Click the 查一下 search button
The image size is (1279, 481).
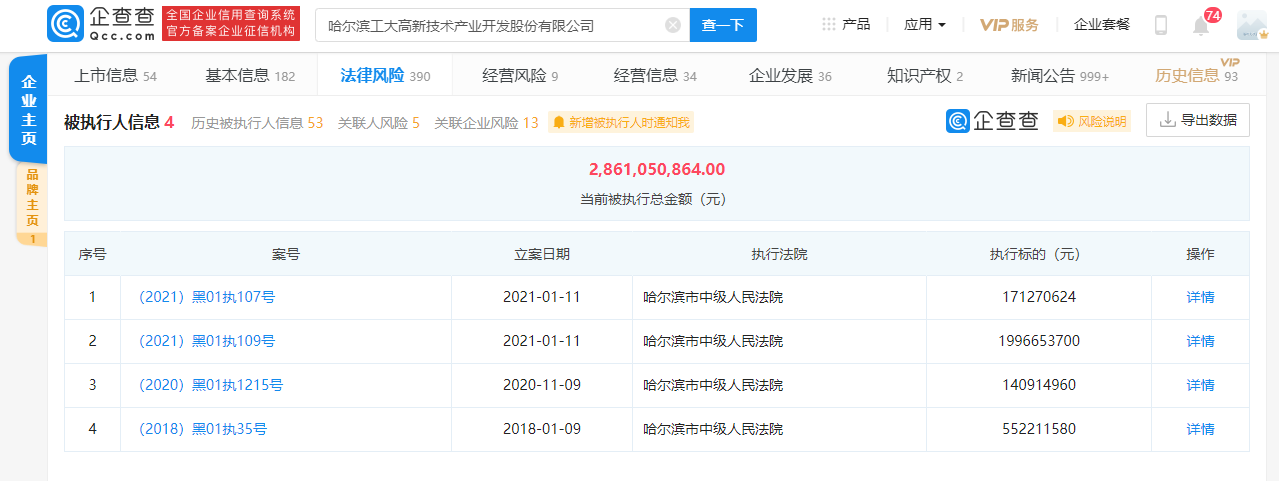pos(723,25)
